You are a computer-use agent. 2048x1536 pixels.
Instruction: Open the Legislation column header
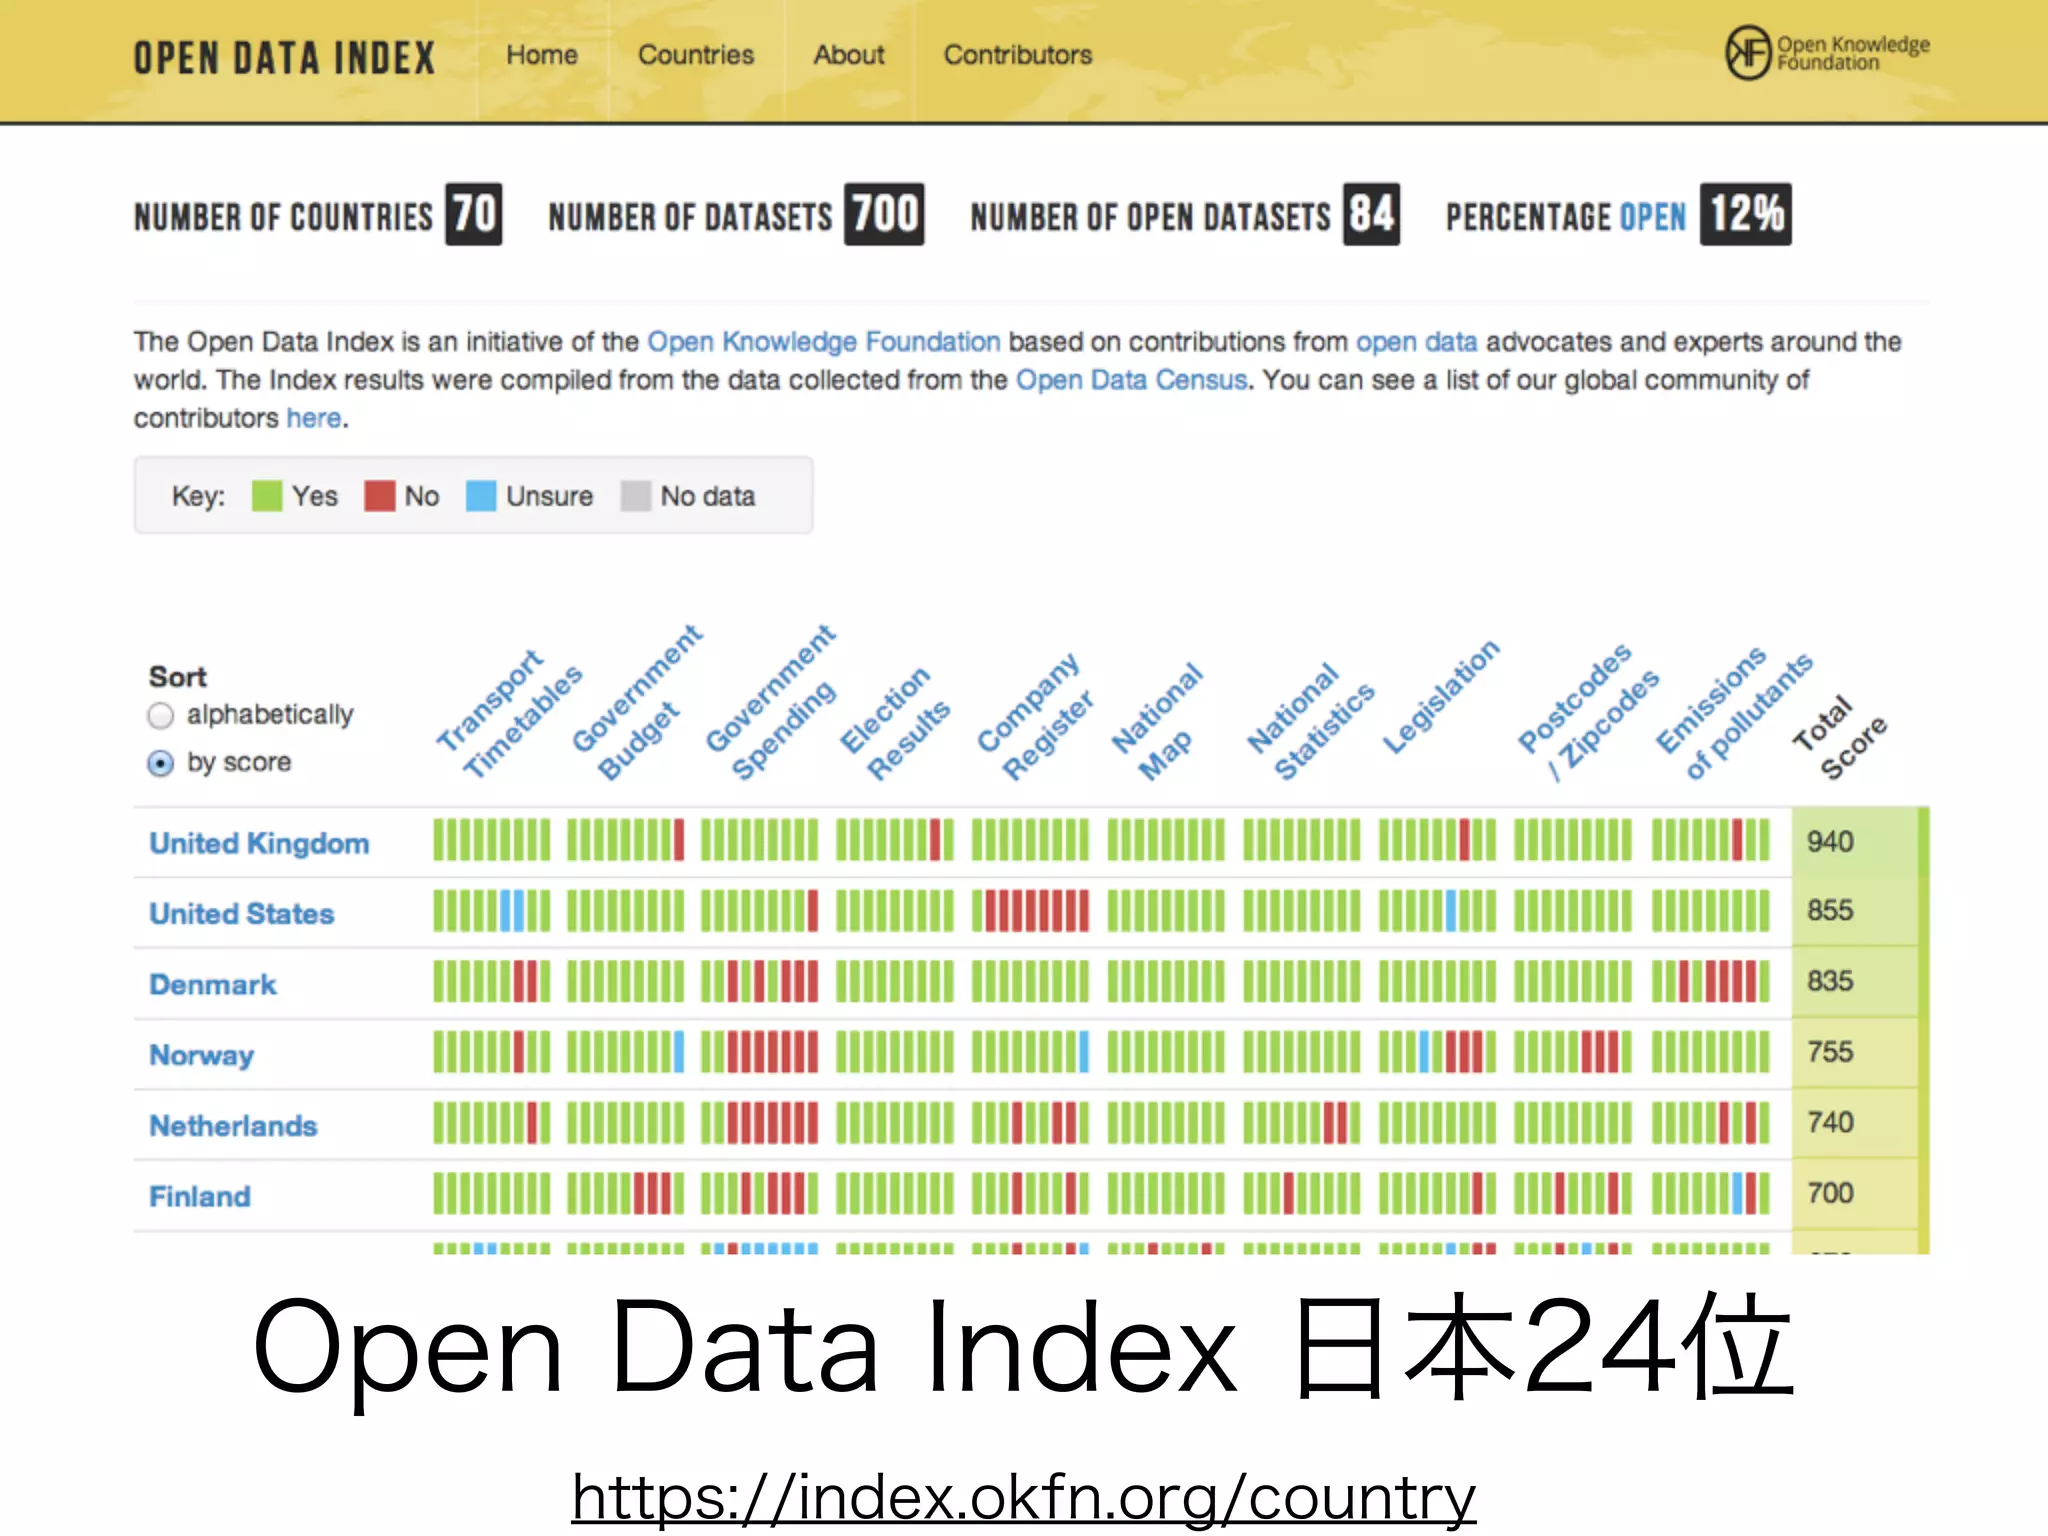pos(1440,698)
